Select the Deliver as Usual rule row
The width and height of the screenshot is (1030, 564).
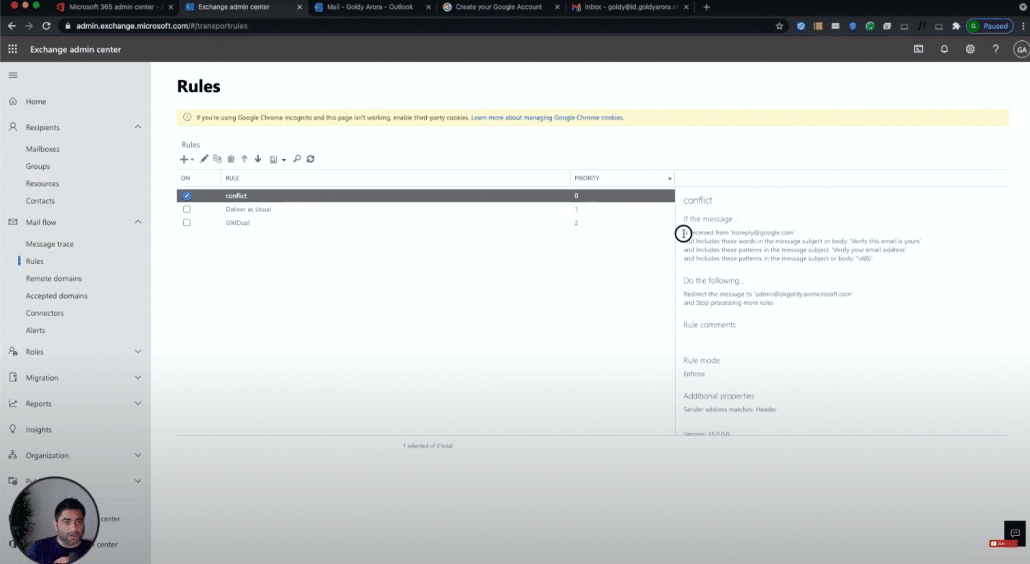tap(426, 209)
